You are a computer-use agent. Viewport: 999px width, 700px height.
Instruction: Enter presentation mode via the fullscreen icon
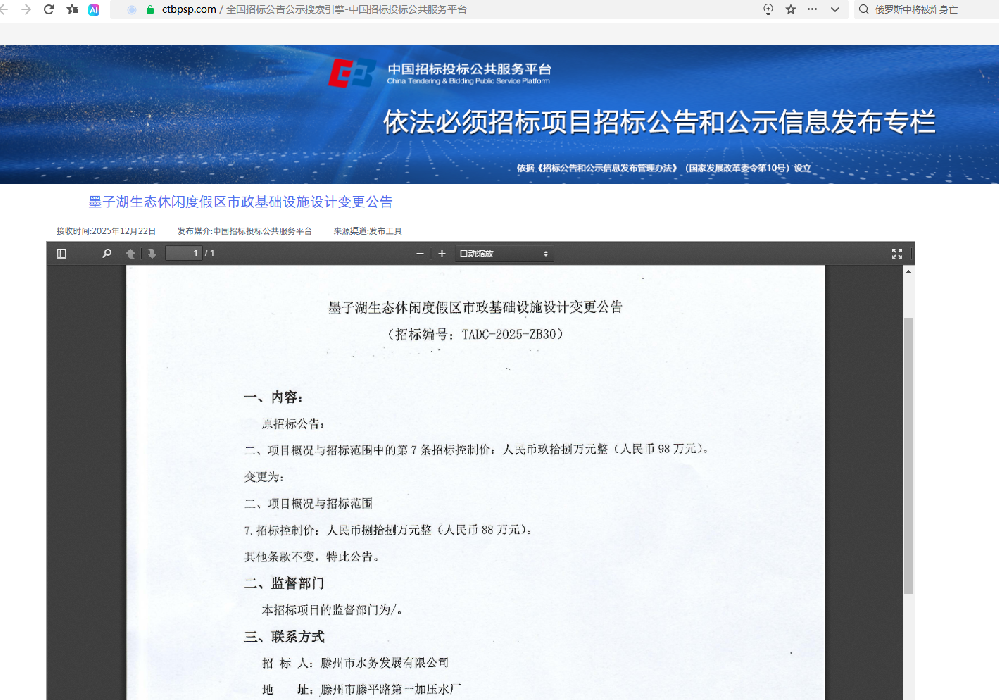897,253
